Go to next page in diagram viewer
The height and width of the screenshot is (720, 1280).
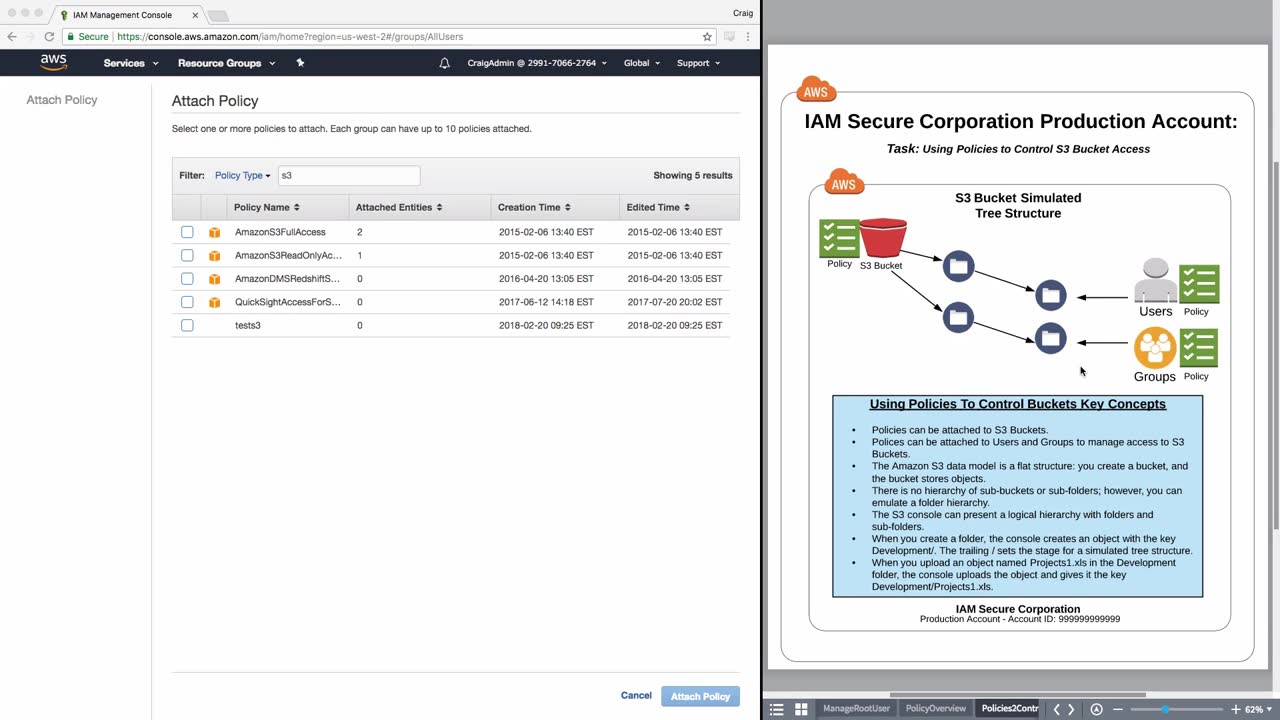click(x=1072, y=709)
